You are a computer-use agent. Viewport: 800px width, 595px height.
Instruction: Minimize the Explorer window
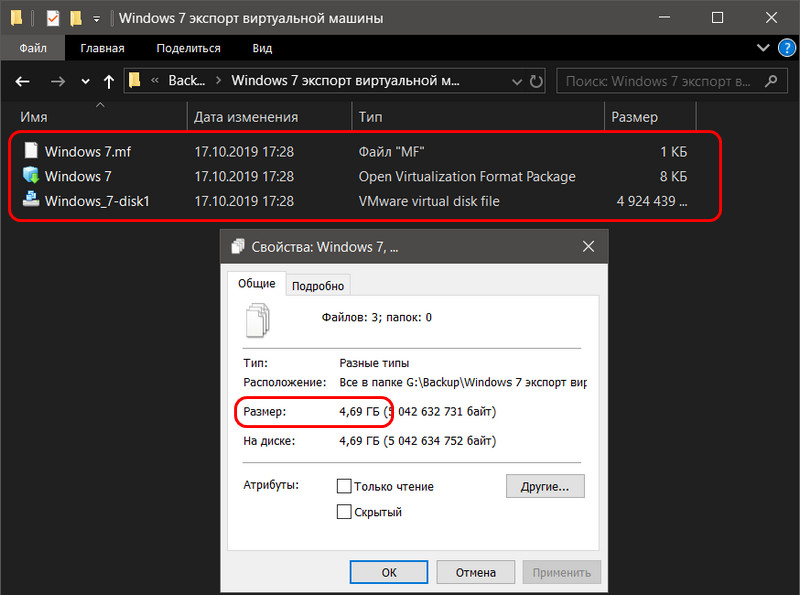[664, 18]
